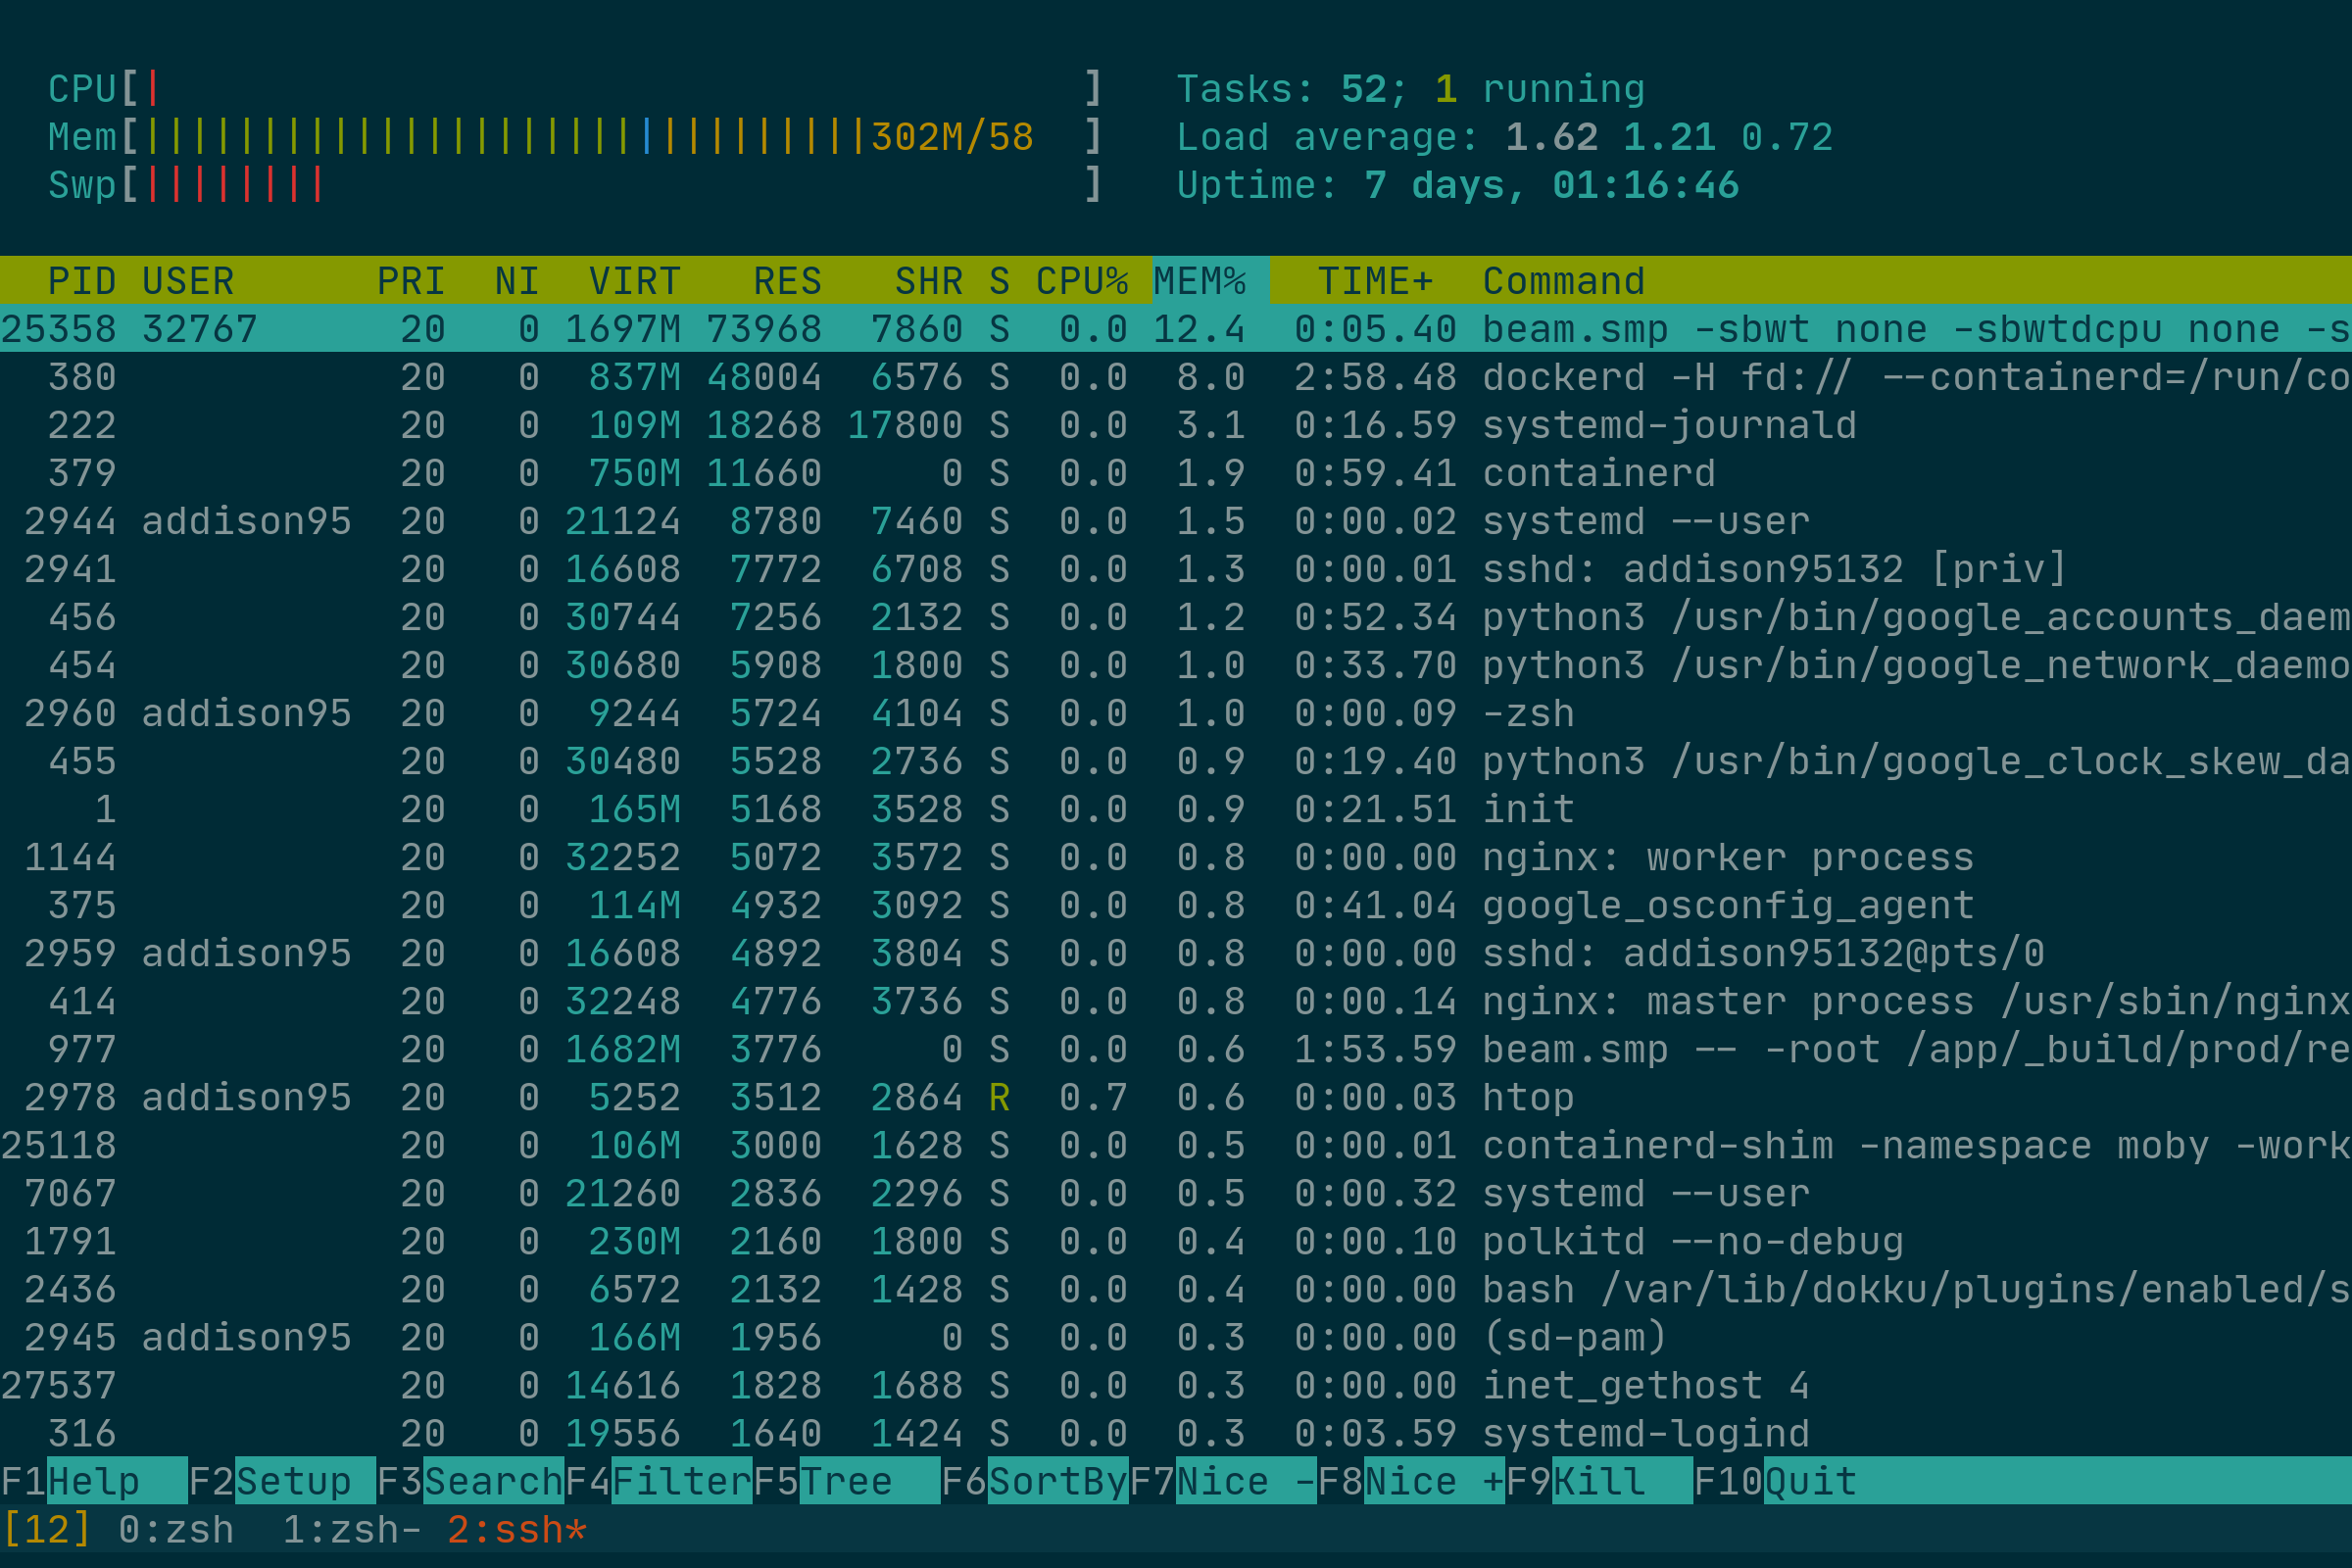Viewport: 2352px width, 1568px height.
Task: Click the PID column header
Action: coord(82,281)
